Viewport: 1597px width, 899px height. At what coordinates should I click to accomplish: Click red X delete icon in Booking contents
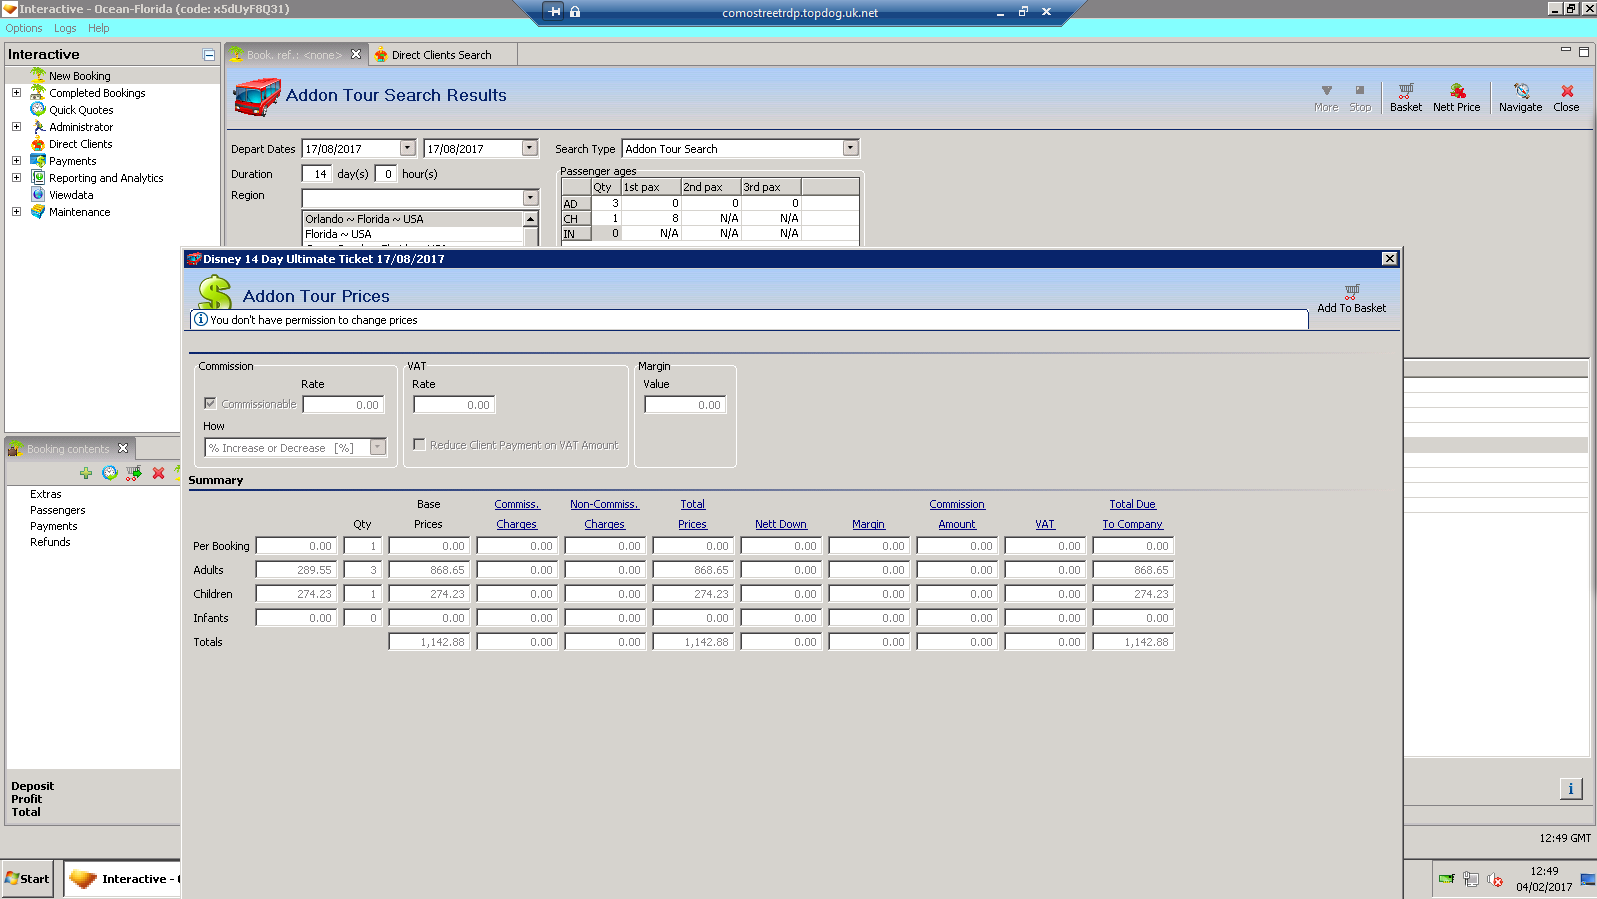pyautogui.click(x=158, y=473)
